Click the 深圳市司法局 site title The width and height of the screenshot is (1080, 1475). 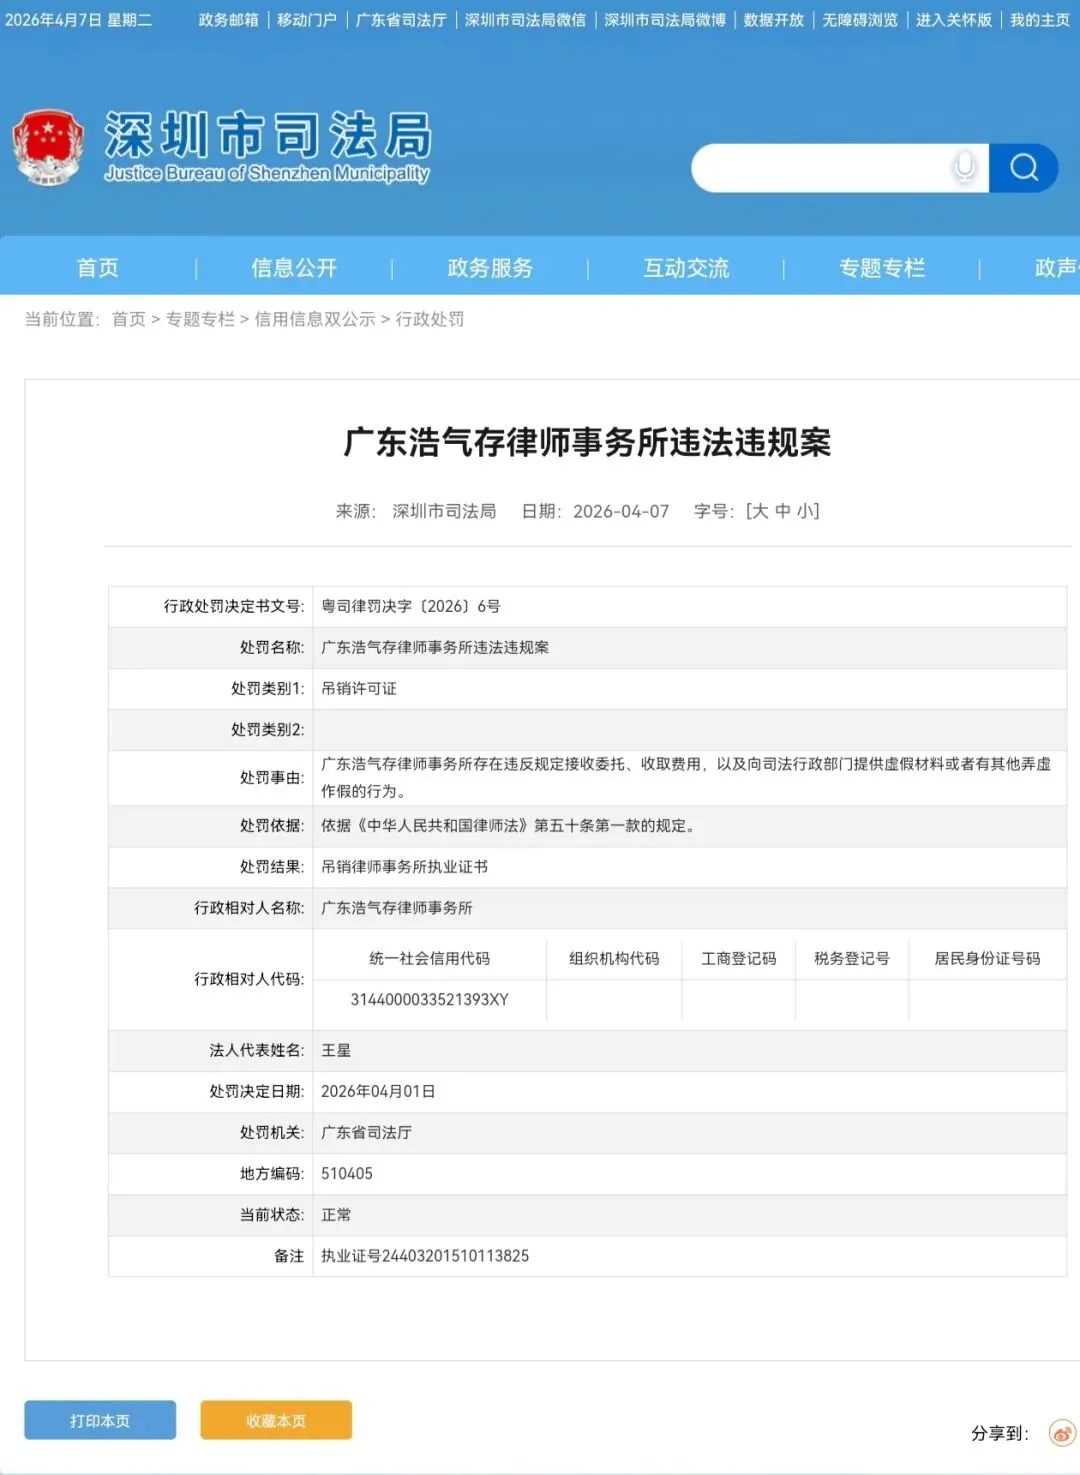[268, 135]
